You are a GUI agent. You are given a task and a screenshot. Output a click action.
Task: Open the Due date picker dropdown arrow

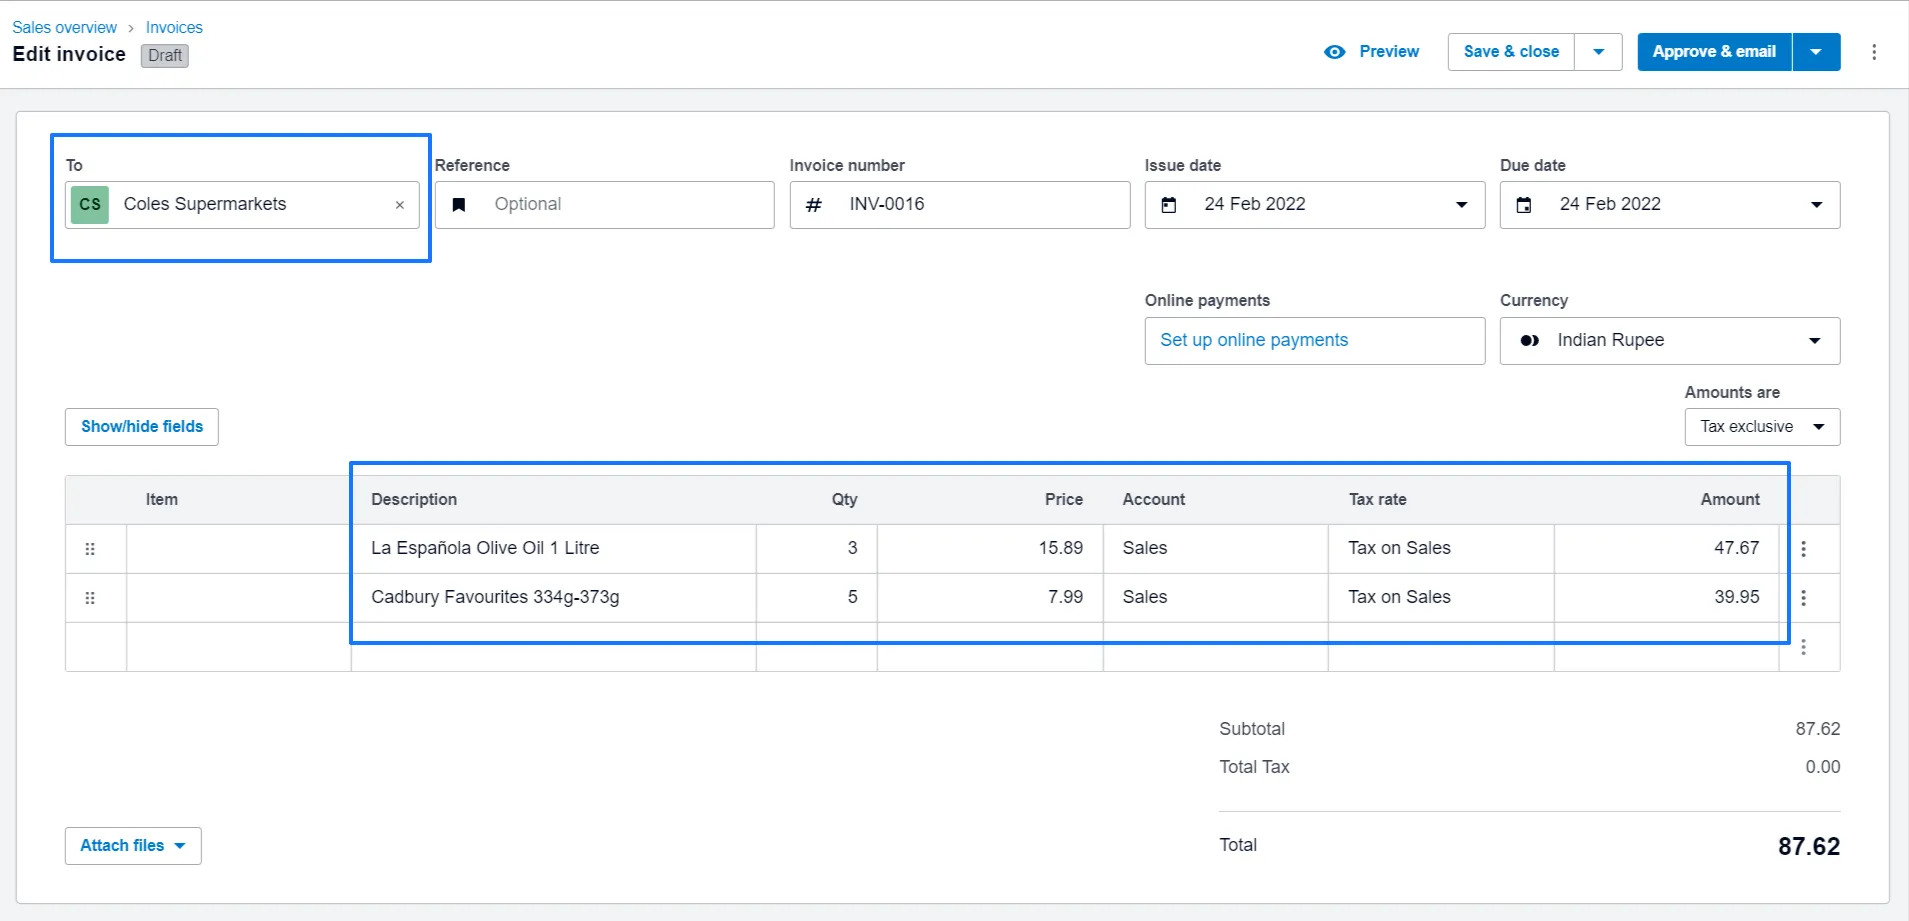pyautogui.click(x=1816, y=205)
